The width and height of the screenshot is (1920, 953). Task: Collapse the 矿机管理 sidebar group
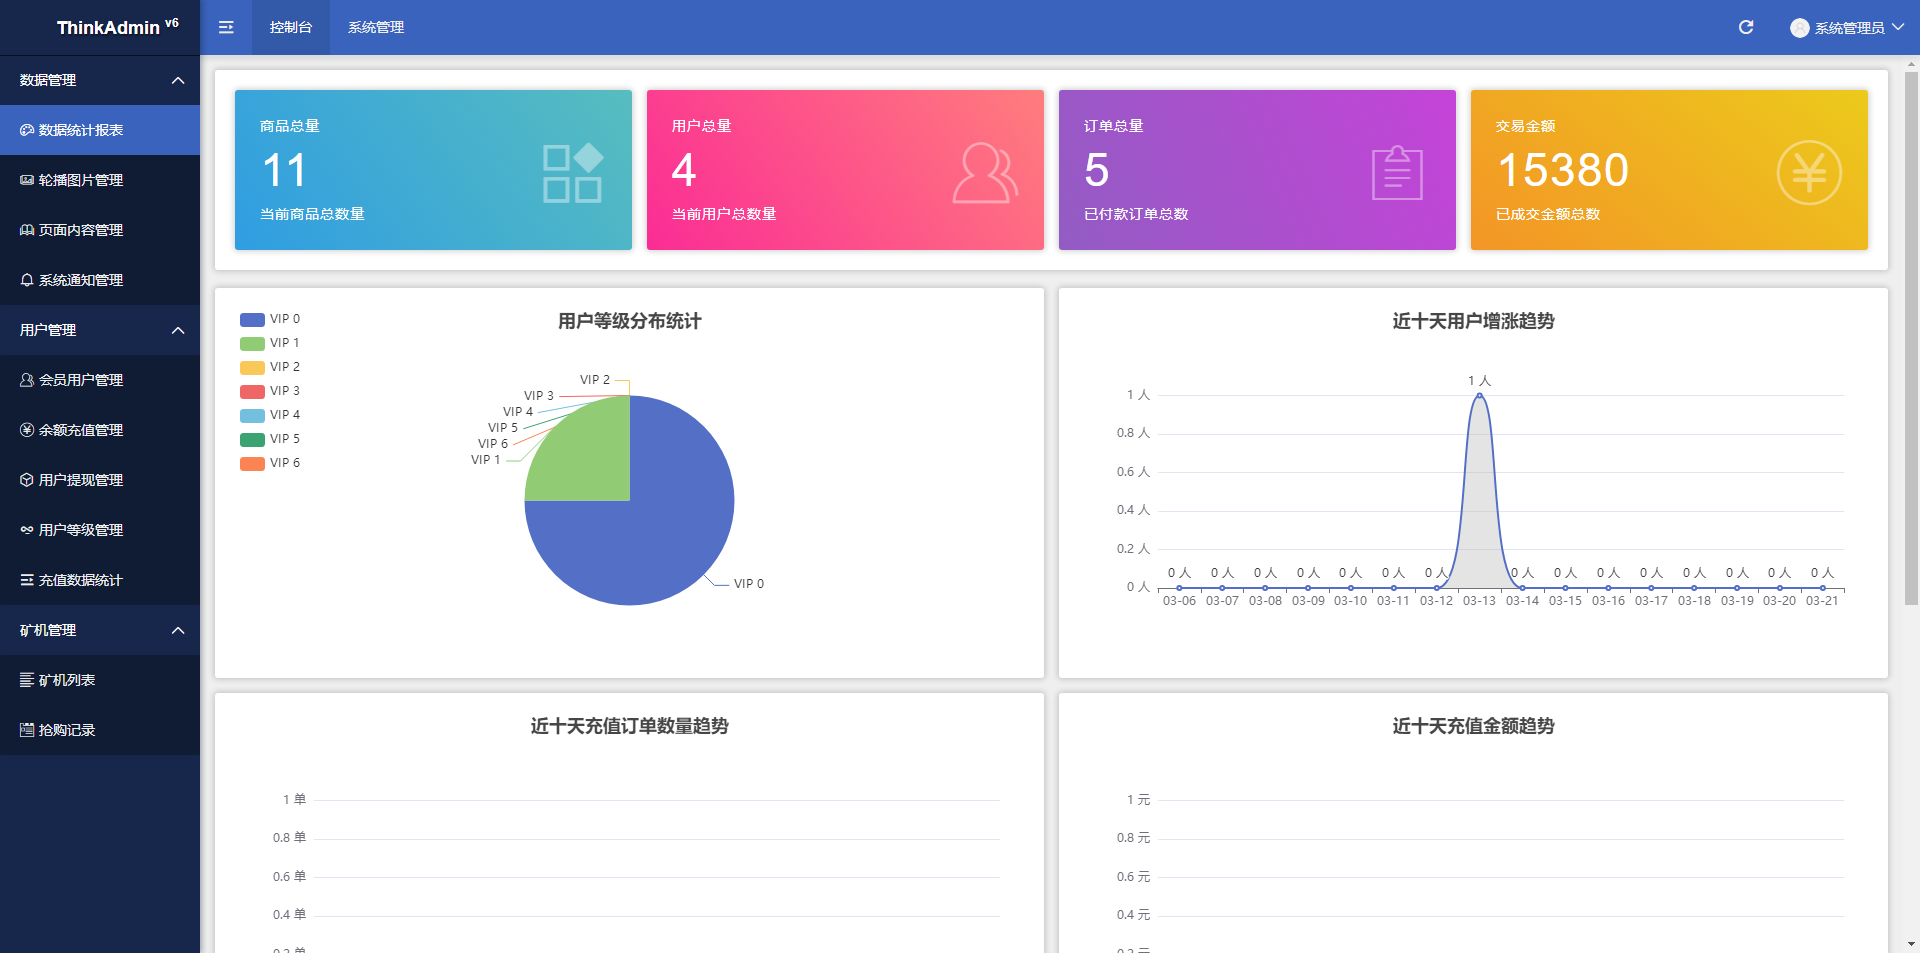100,630
